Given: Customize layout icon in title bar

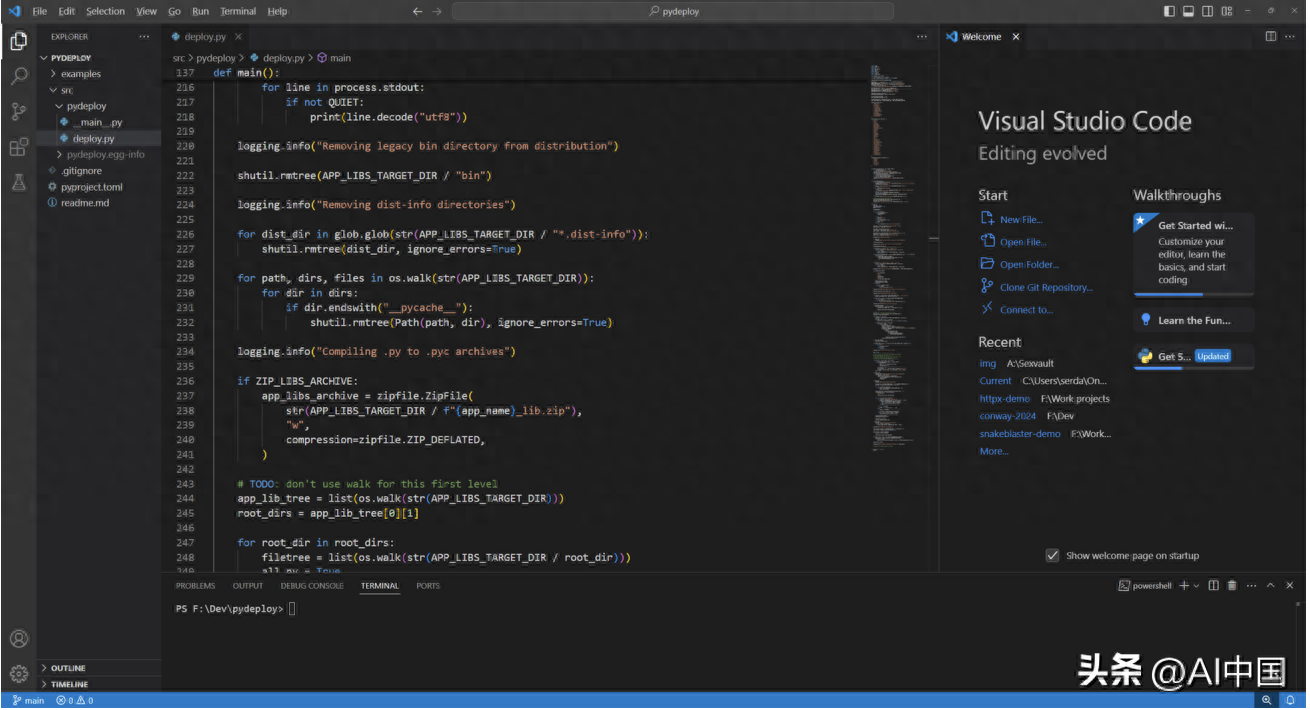Looking at the screenshot, I should point(1227,11).
